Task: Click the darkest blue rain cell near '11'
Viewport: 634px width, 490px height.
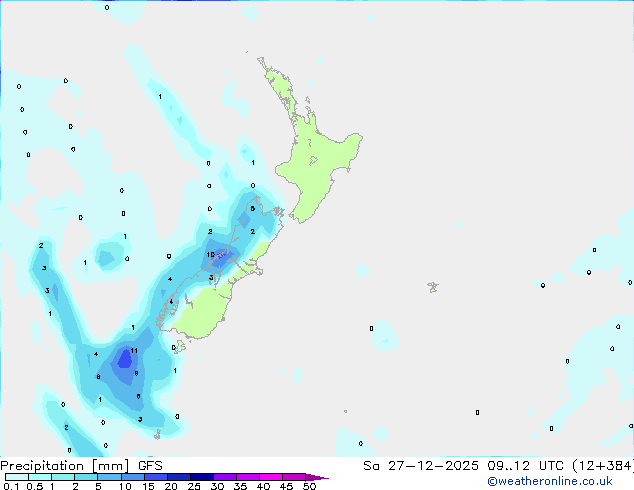Action: coord(125,359)
